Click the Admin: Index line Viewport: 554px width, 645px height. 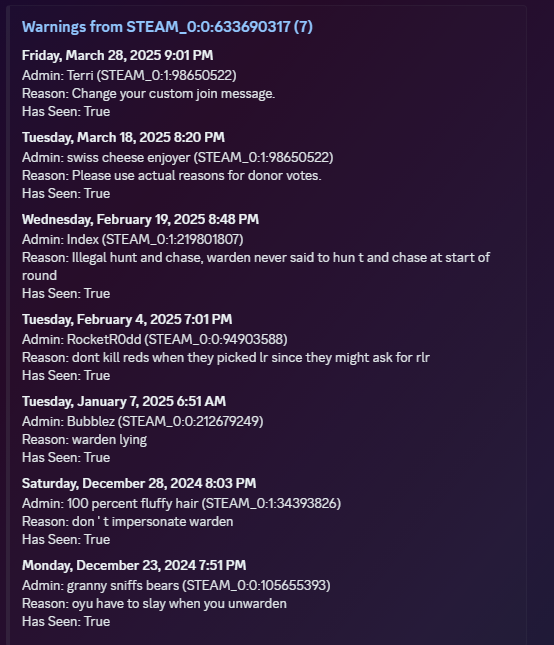pos(132,239)
